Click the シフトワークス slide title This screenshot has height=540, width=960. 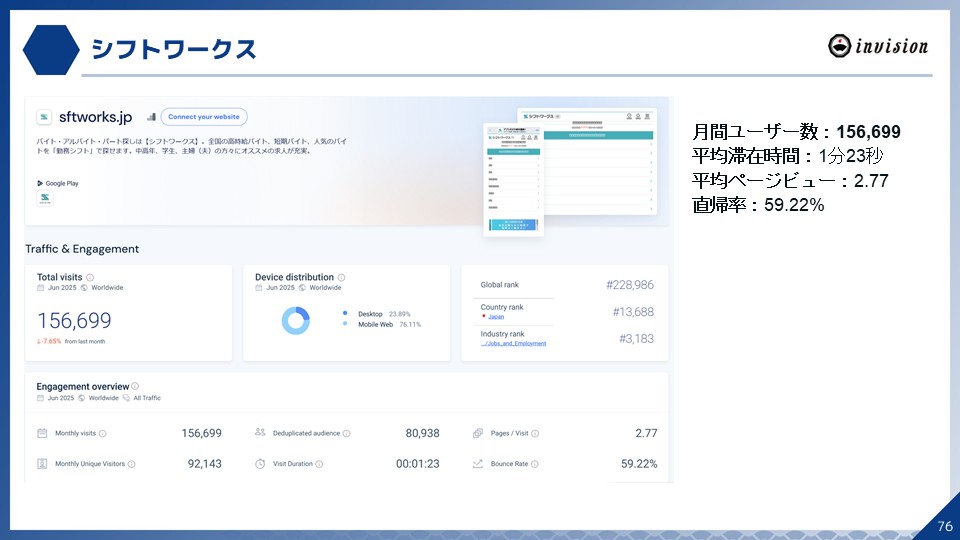tap(174, 49)
